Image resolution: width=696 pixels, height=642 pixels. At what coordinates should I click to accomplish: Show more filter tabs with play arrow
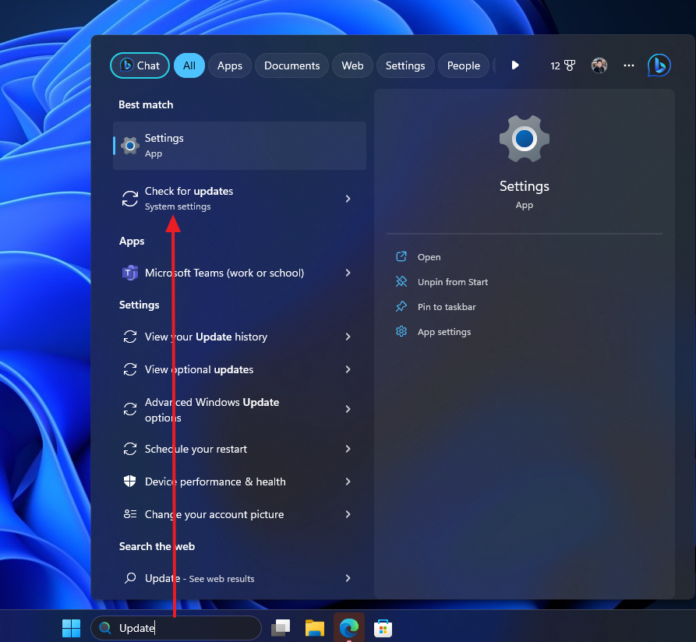515,66
